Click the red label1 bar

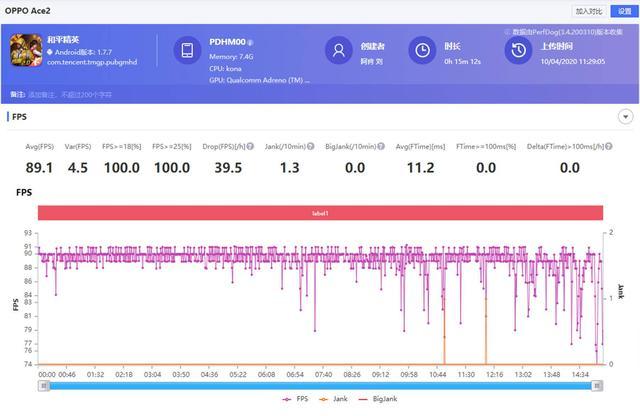click(320, 213)
